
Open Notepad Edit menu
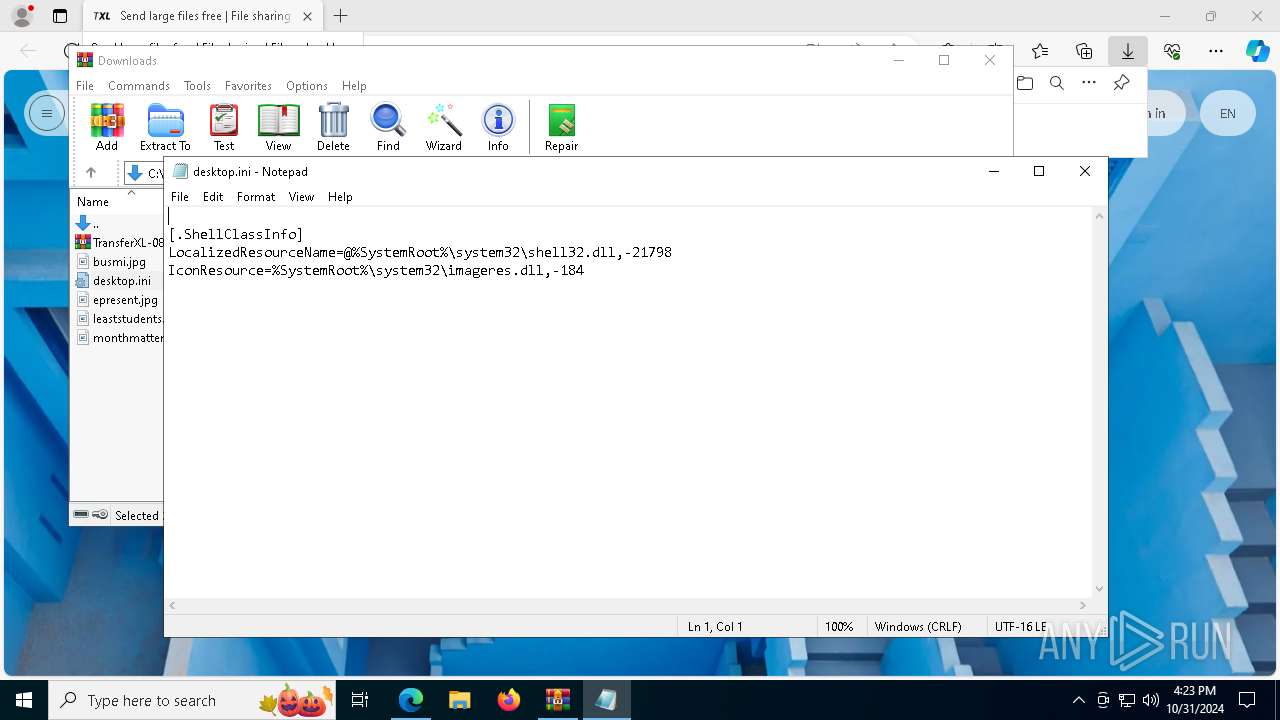pyautogui.click(x=213, y=197)
